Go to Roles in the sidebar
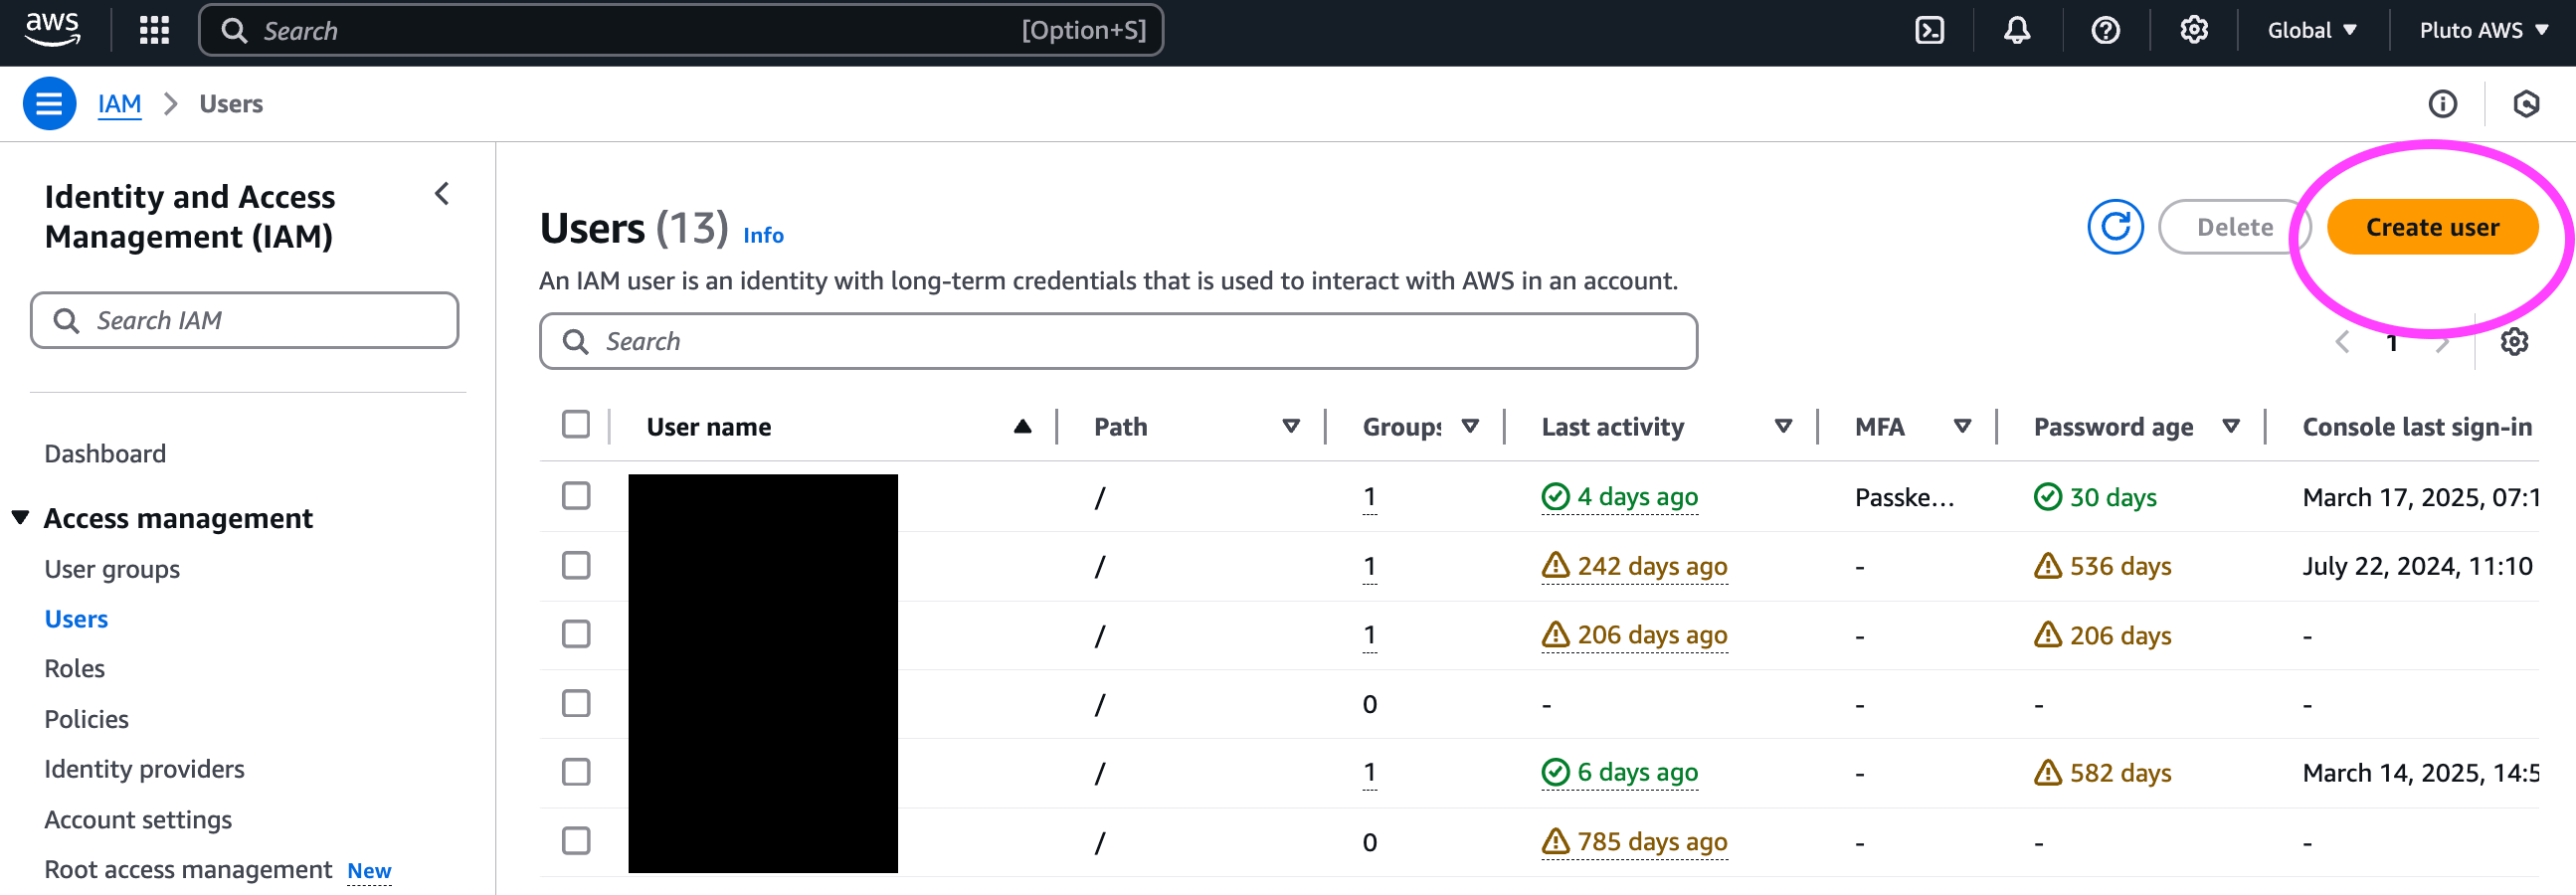Viewport: 2576px width, 895px height. (75, 668)
